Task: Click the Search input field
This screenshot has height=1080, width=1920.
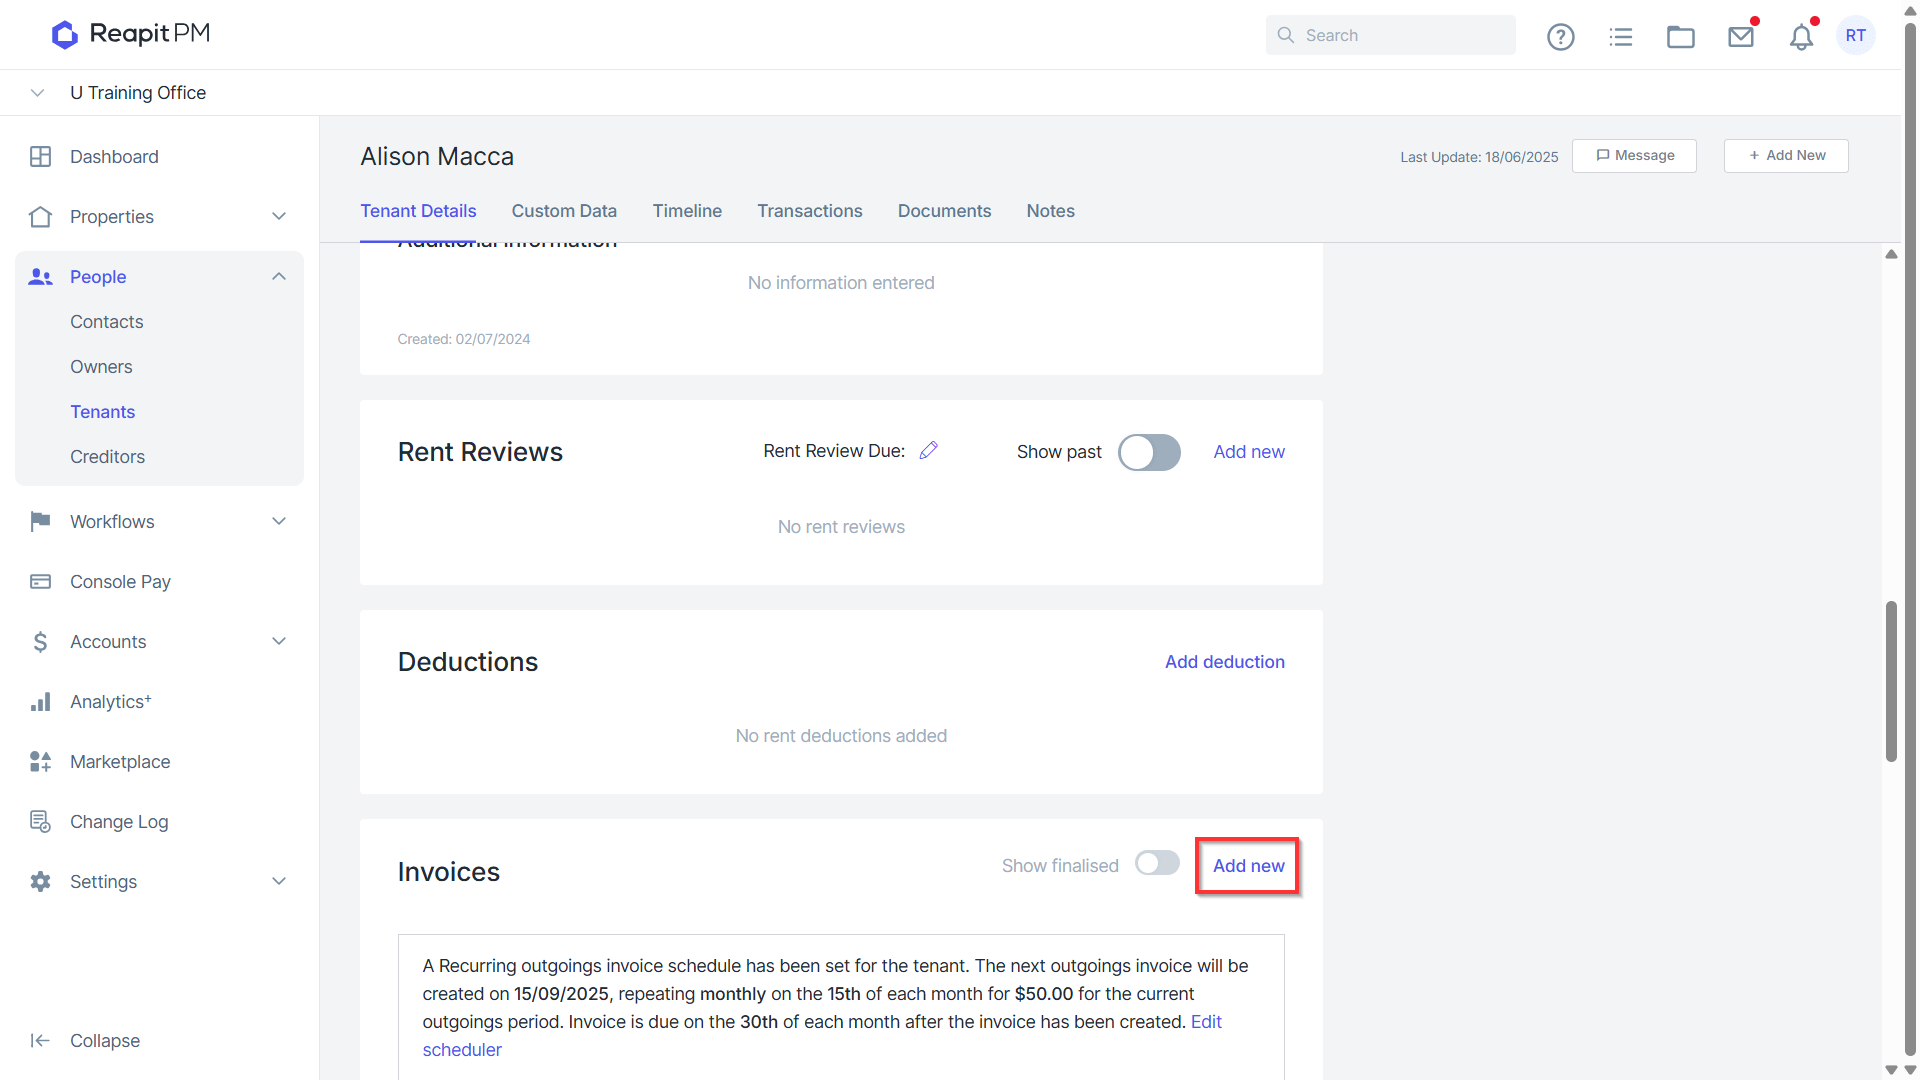Action: pyautogui.click(x=1390, y=35)
